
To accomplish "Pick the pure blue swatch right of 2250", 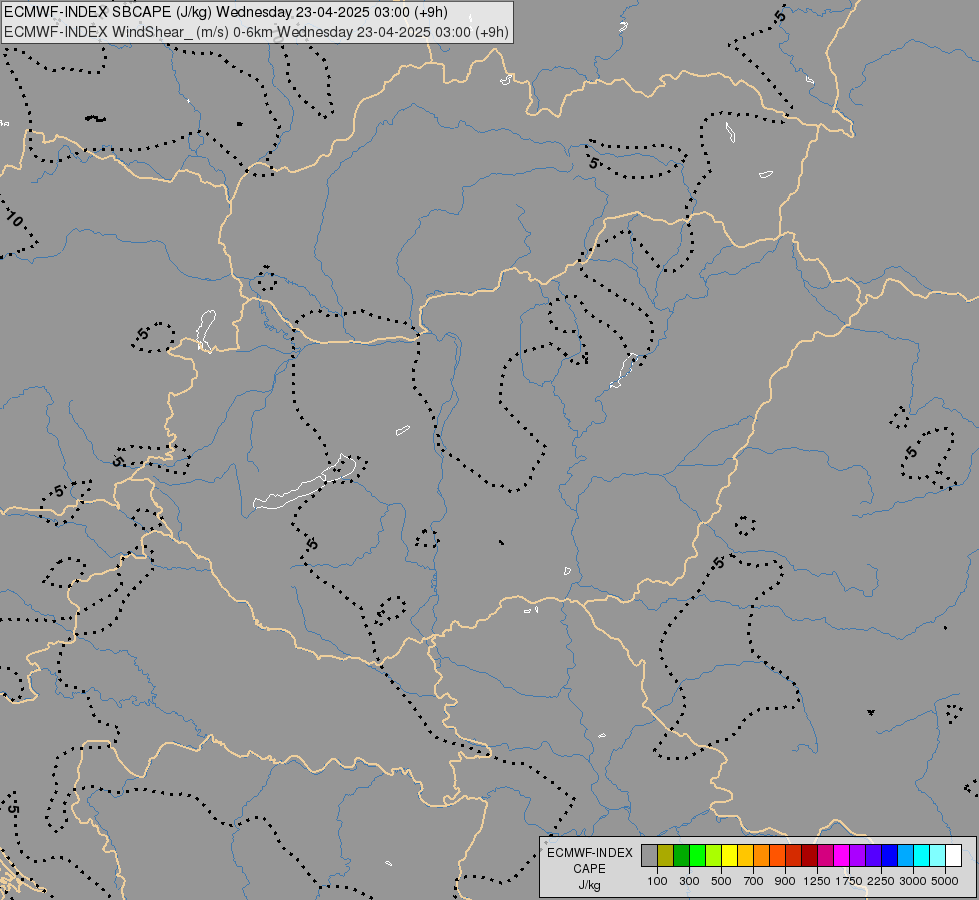I will pyautogui.click(x=889, y=855).
